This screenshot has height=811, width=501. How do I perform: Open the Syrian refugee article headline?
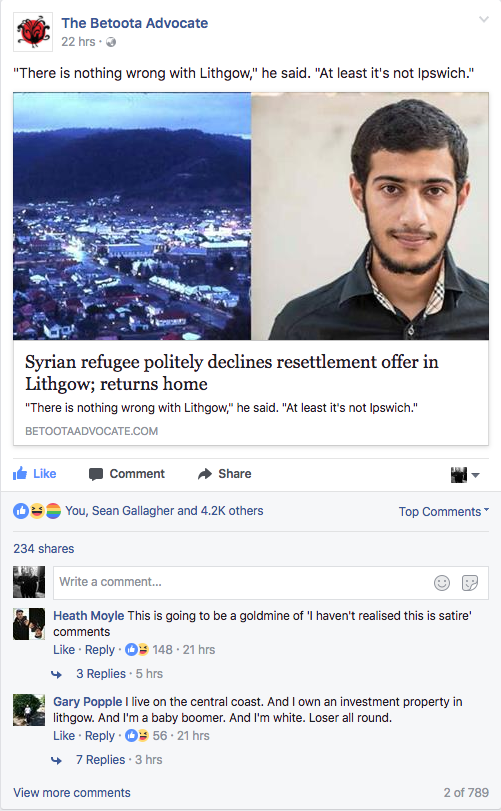(x=232, y=373)
